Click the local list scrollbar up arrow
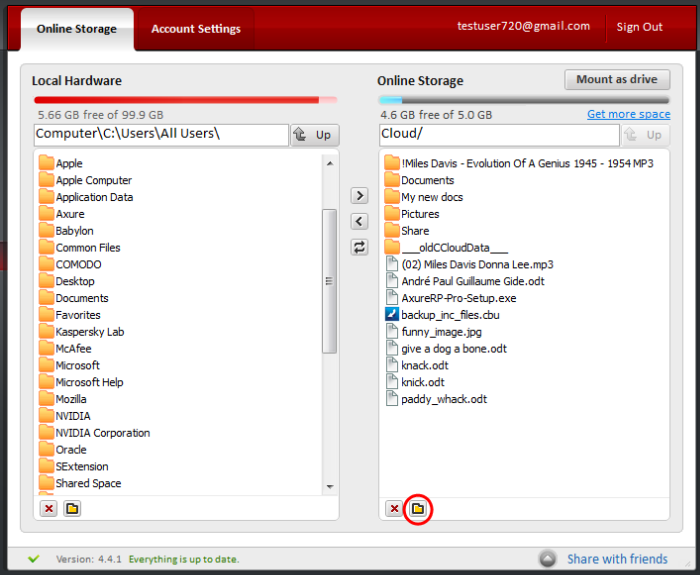The height and width of the screenshot is (575, 700). pos(329,163)
